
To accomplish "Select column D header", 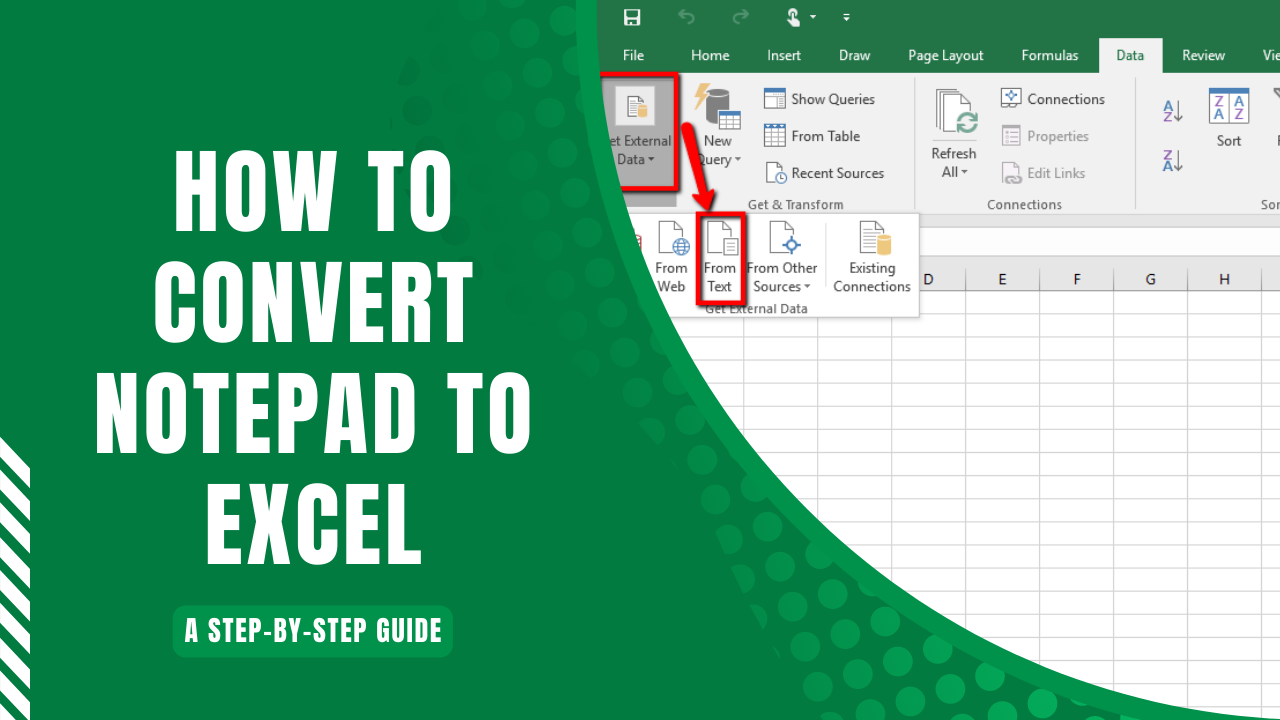I will tap(929, 280).
